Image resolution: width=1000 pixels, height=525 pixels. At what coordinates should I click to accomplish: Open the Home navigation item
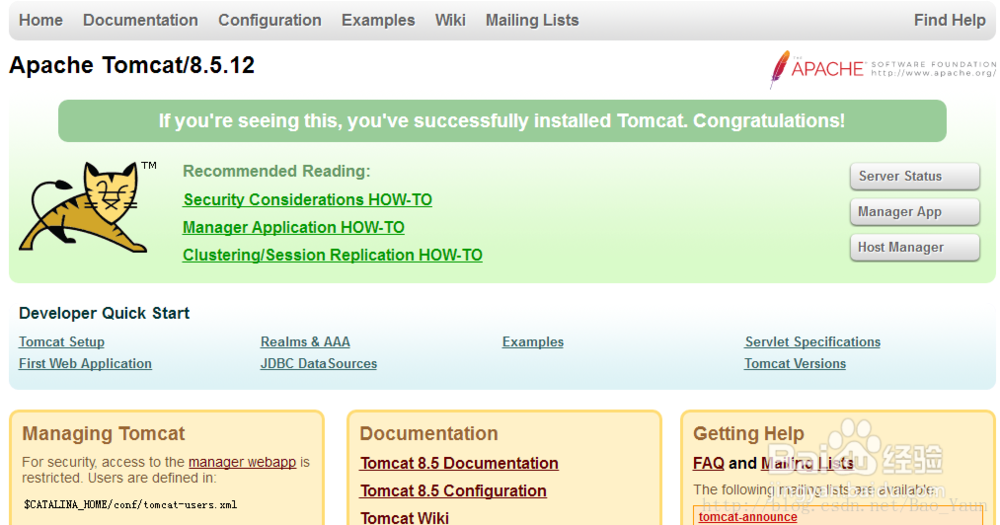(x=41, y=20)
